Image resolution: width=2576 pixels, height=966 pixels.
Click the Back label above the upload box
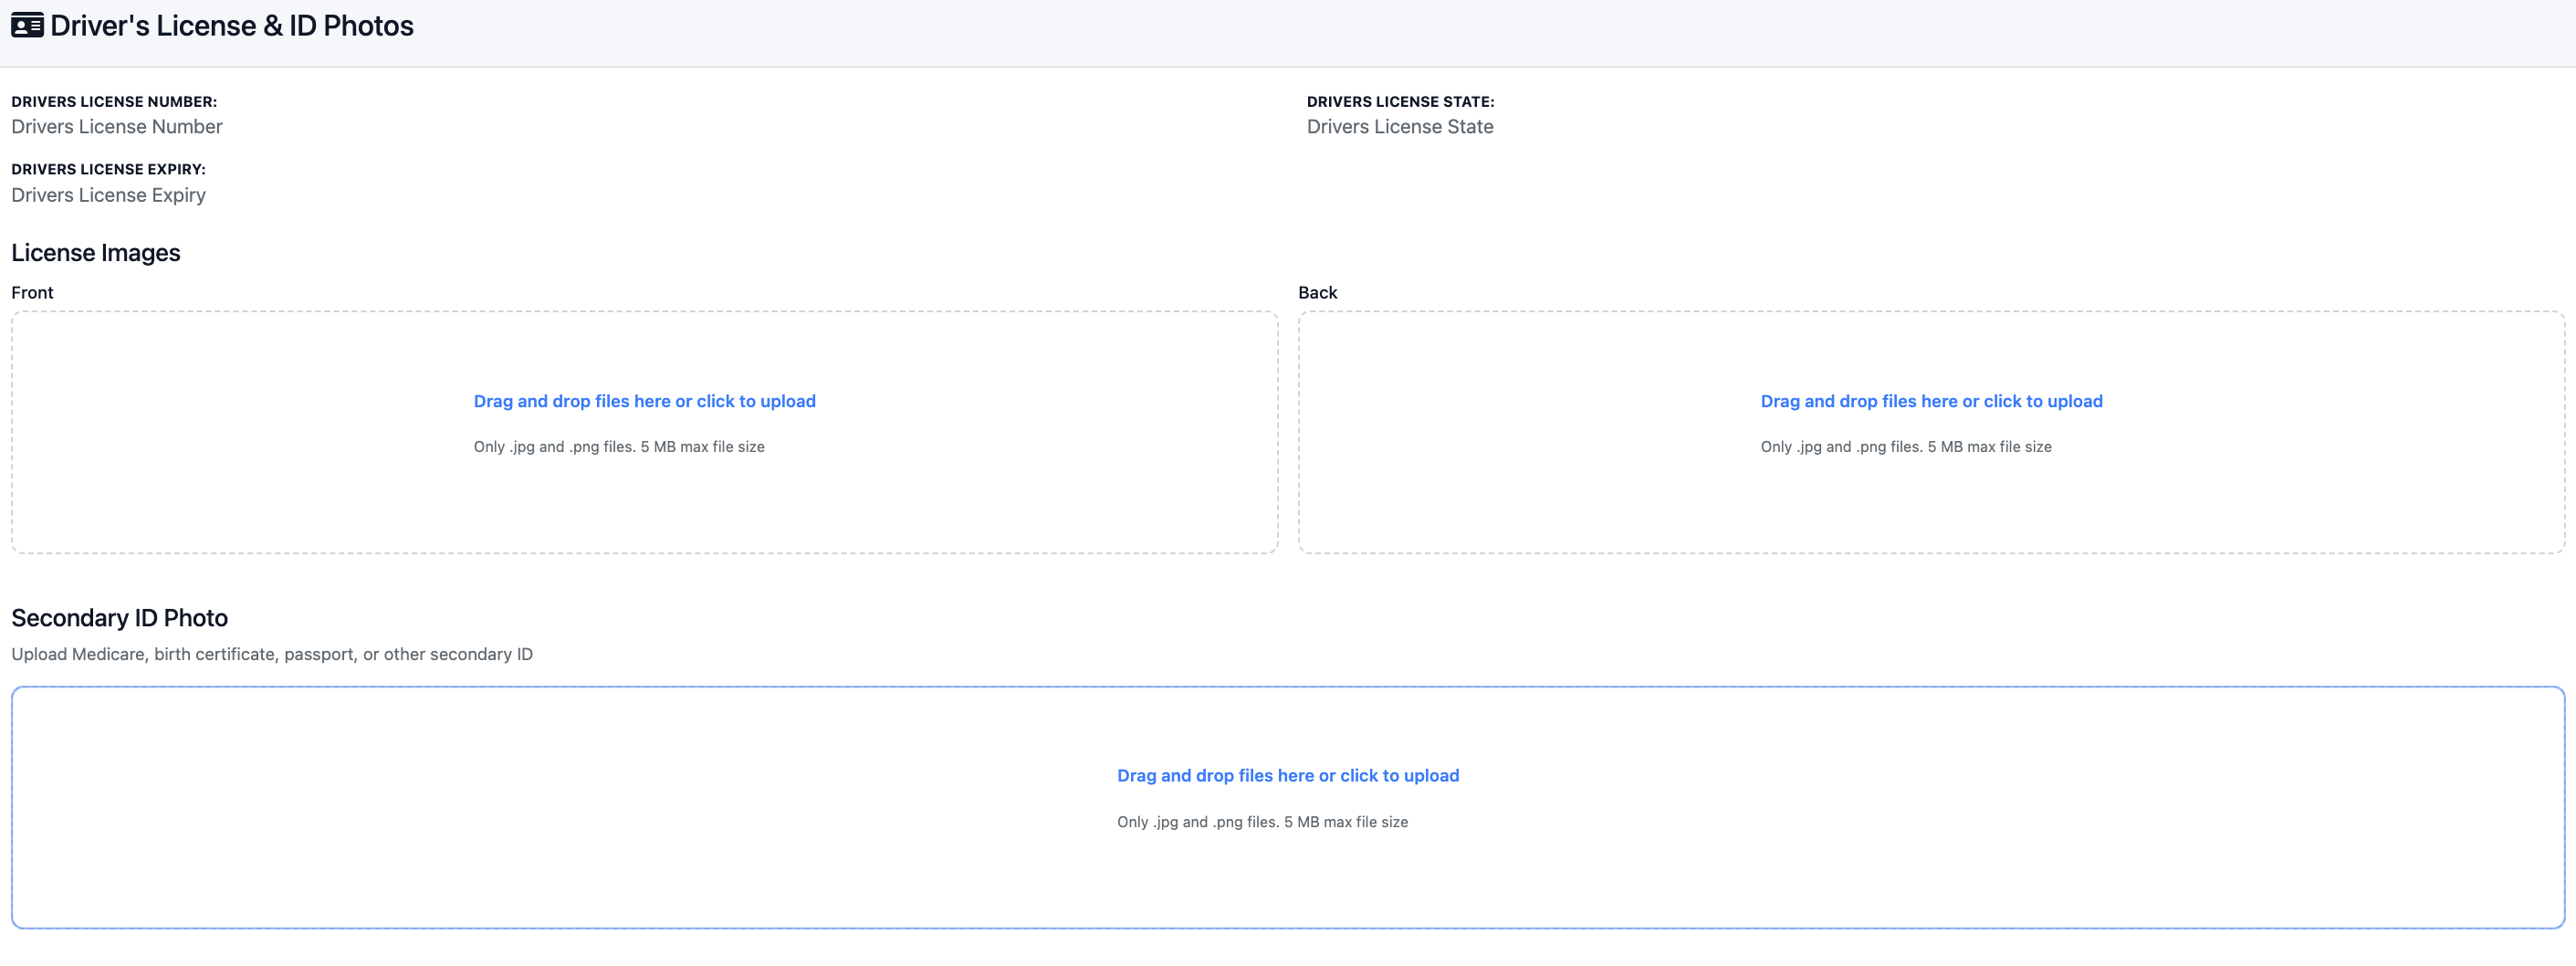1317,293
